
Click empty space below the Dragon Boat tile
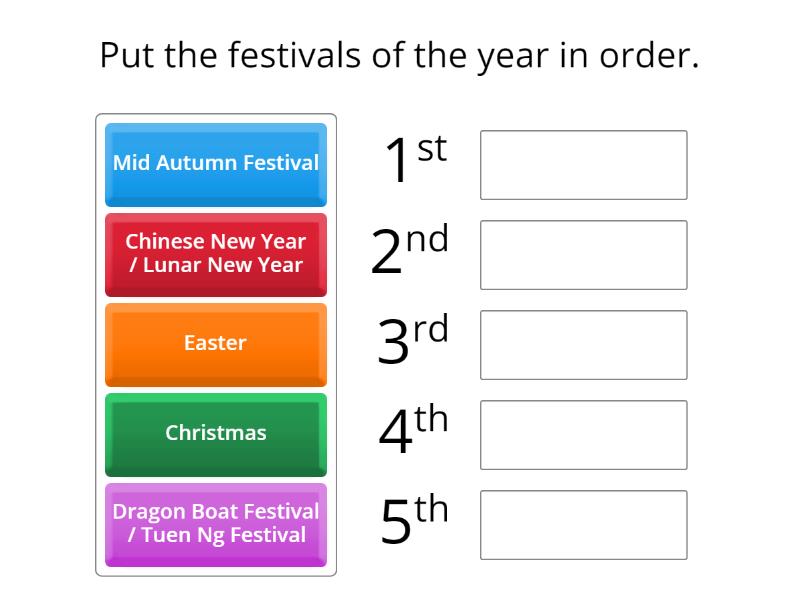[x=216, y=571]
